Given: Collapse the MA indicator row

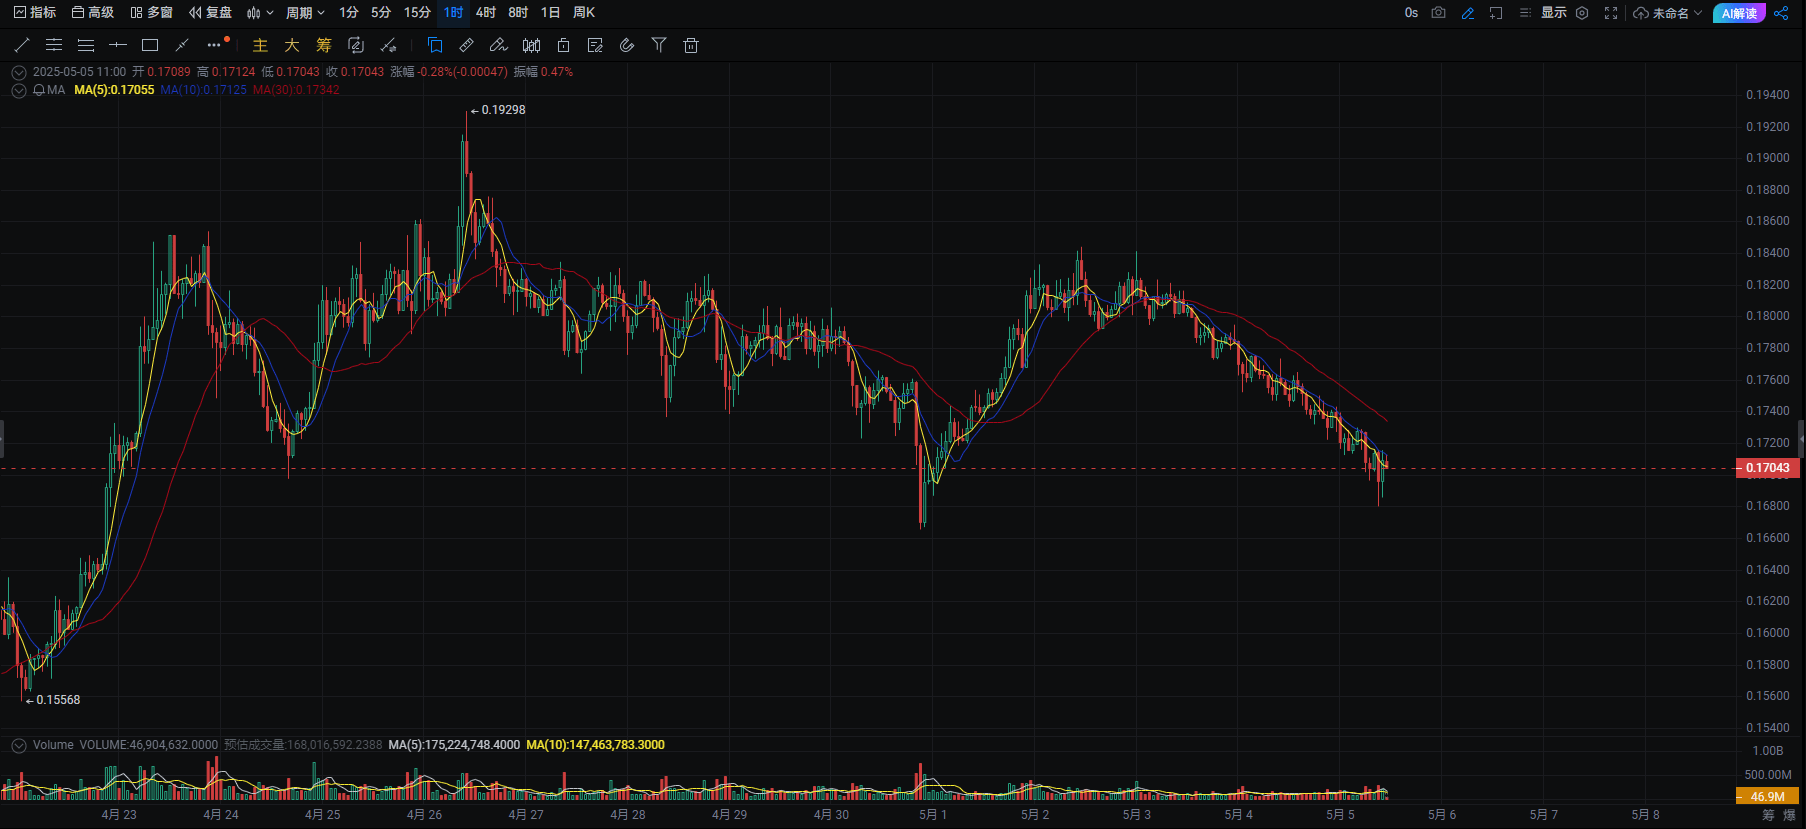Looking at the screenshot, I should tap(18, 90).
